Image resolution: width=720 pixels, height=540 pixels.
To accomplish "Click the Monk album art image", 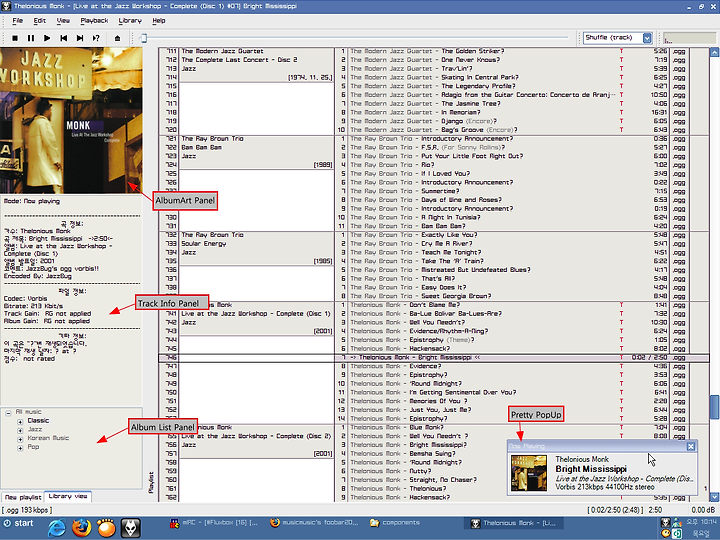I will click(71, 120).
